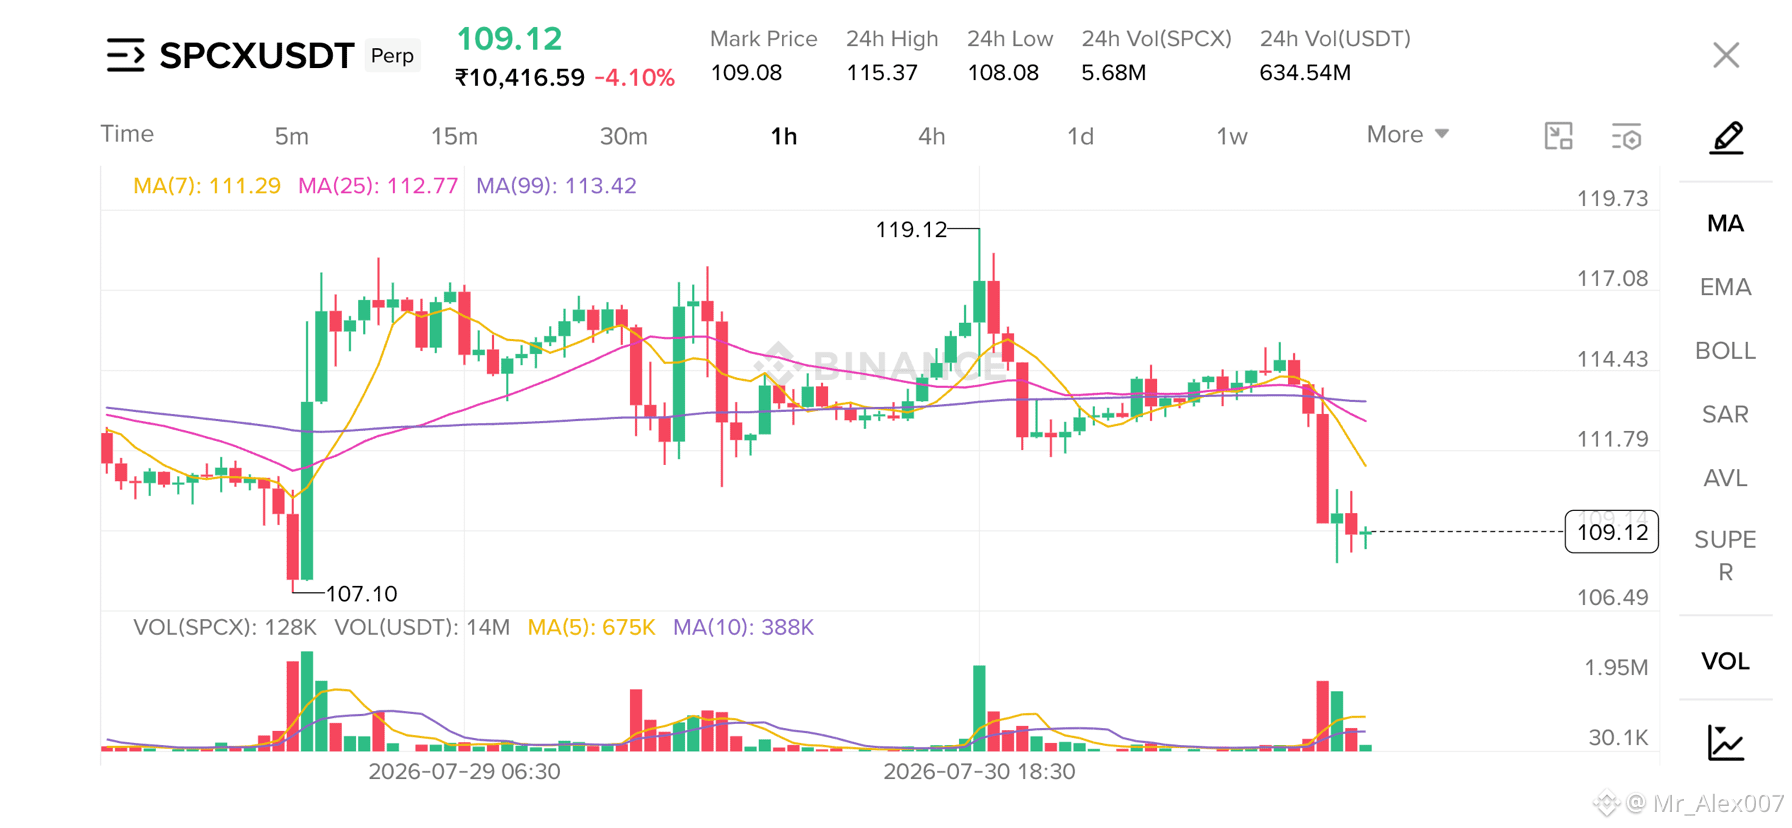Toggle the EMA indicator

[x=1725, y=287]
